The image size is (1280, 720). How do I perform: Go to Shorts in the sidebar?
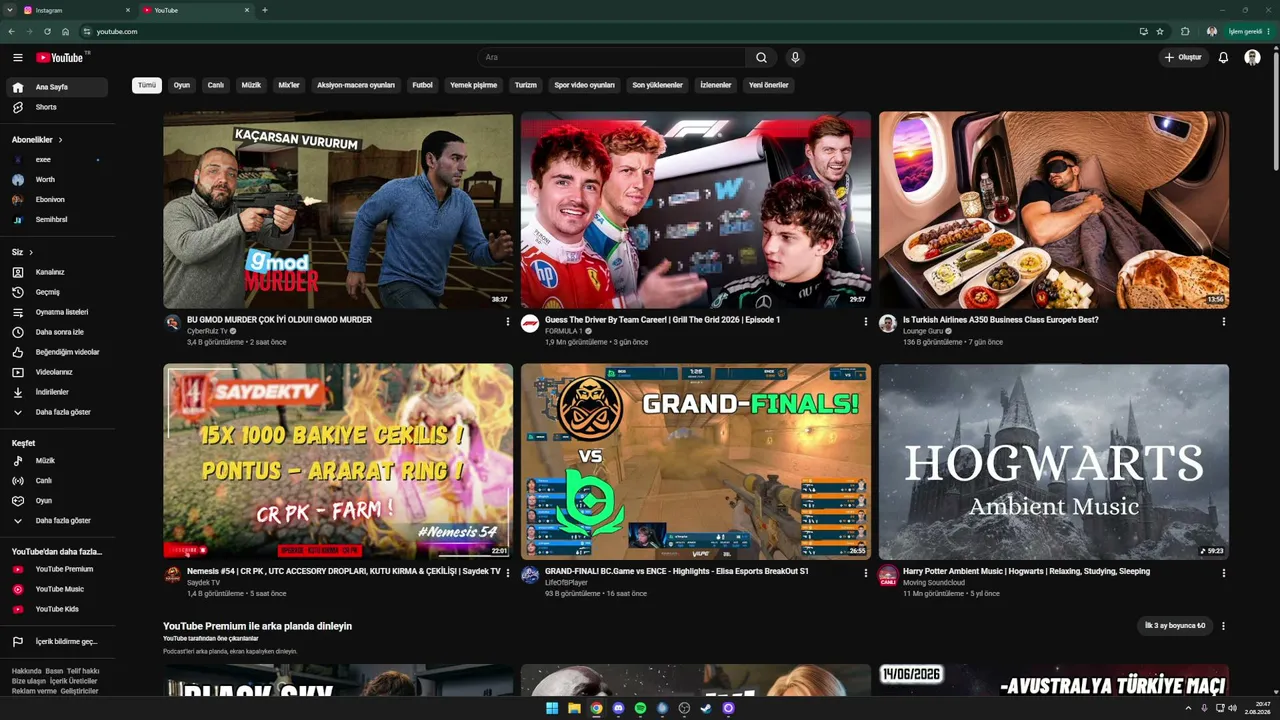(x=57, y=107)
